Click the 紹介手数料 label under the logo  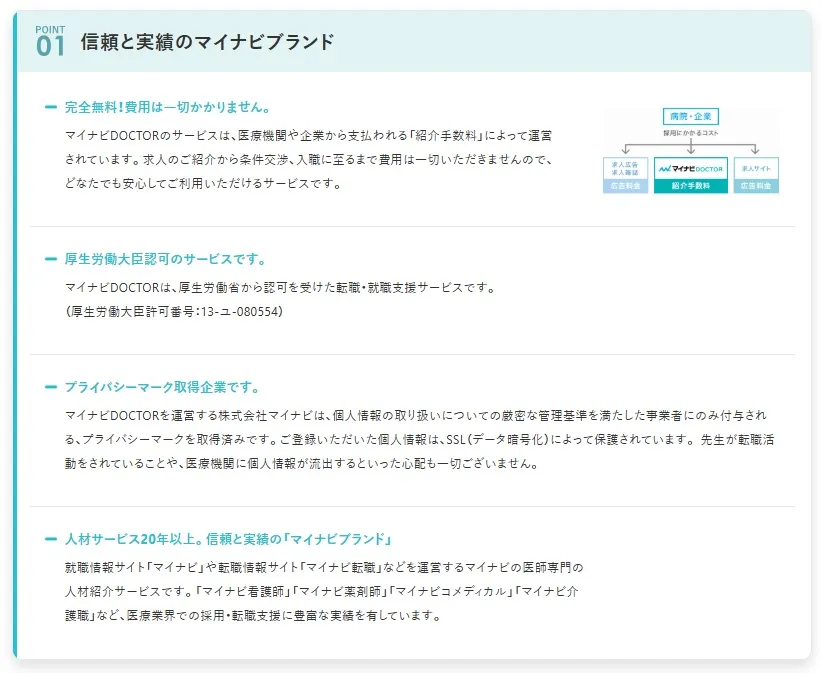[x=691, y=186]
